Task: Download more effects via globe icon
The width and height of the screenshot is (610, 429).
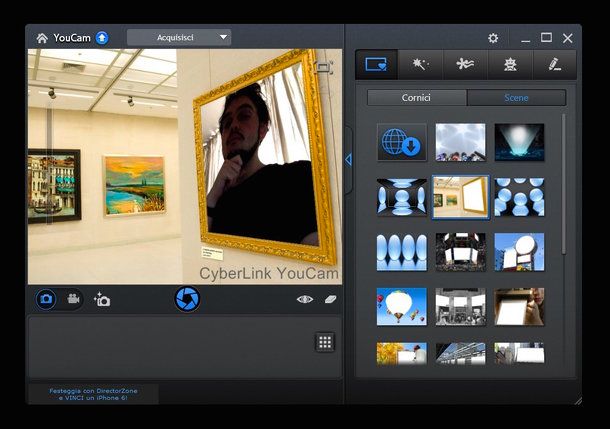Action: (x=402, y=142)
